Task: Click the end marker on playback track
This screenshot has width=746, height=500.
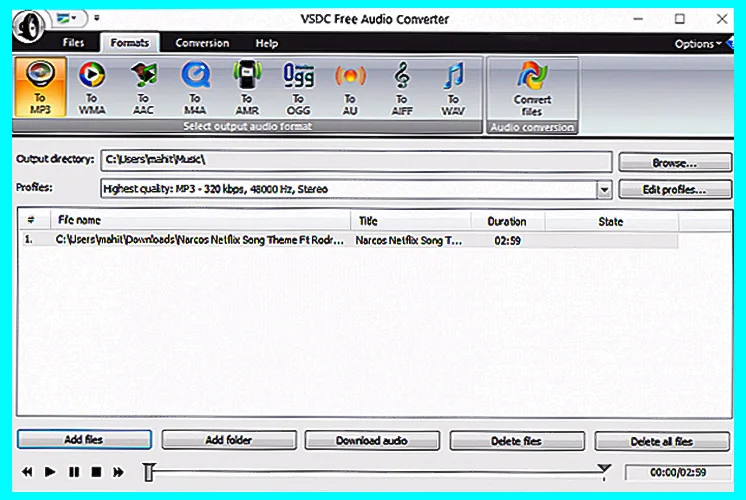Action: (604, 471)
